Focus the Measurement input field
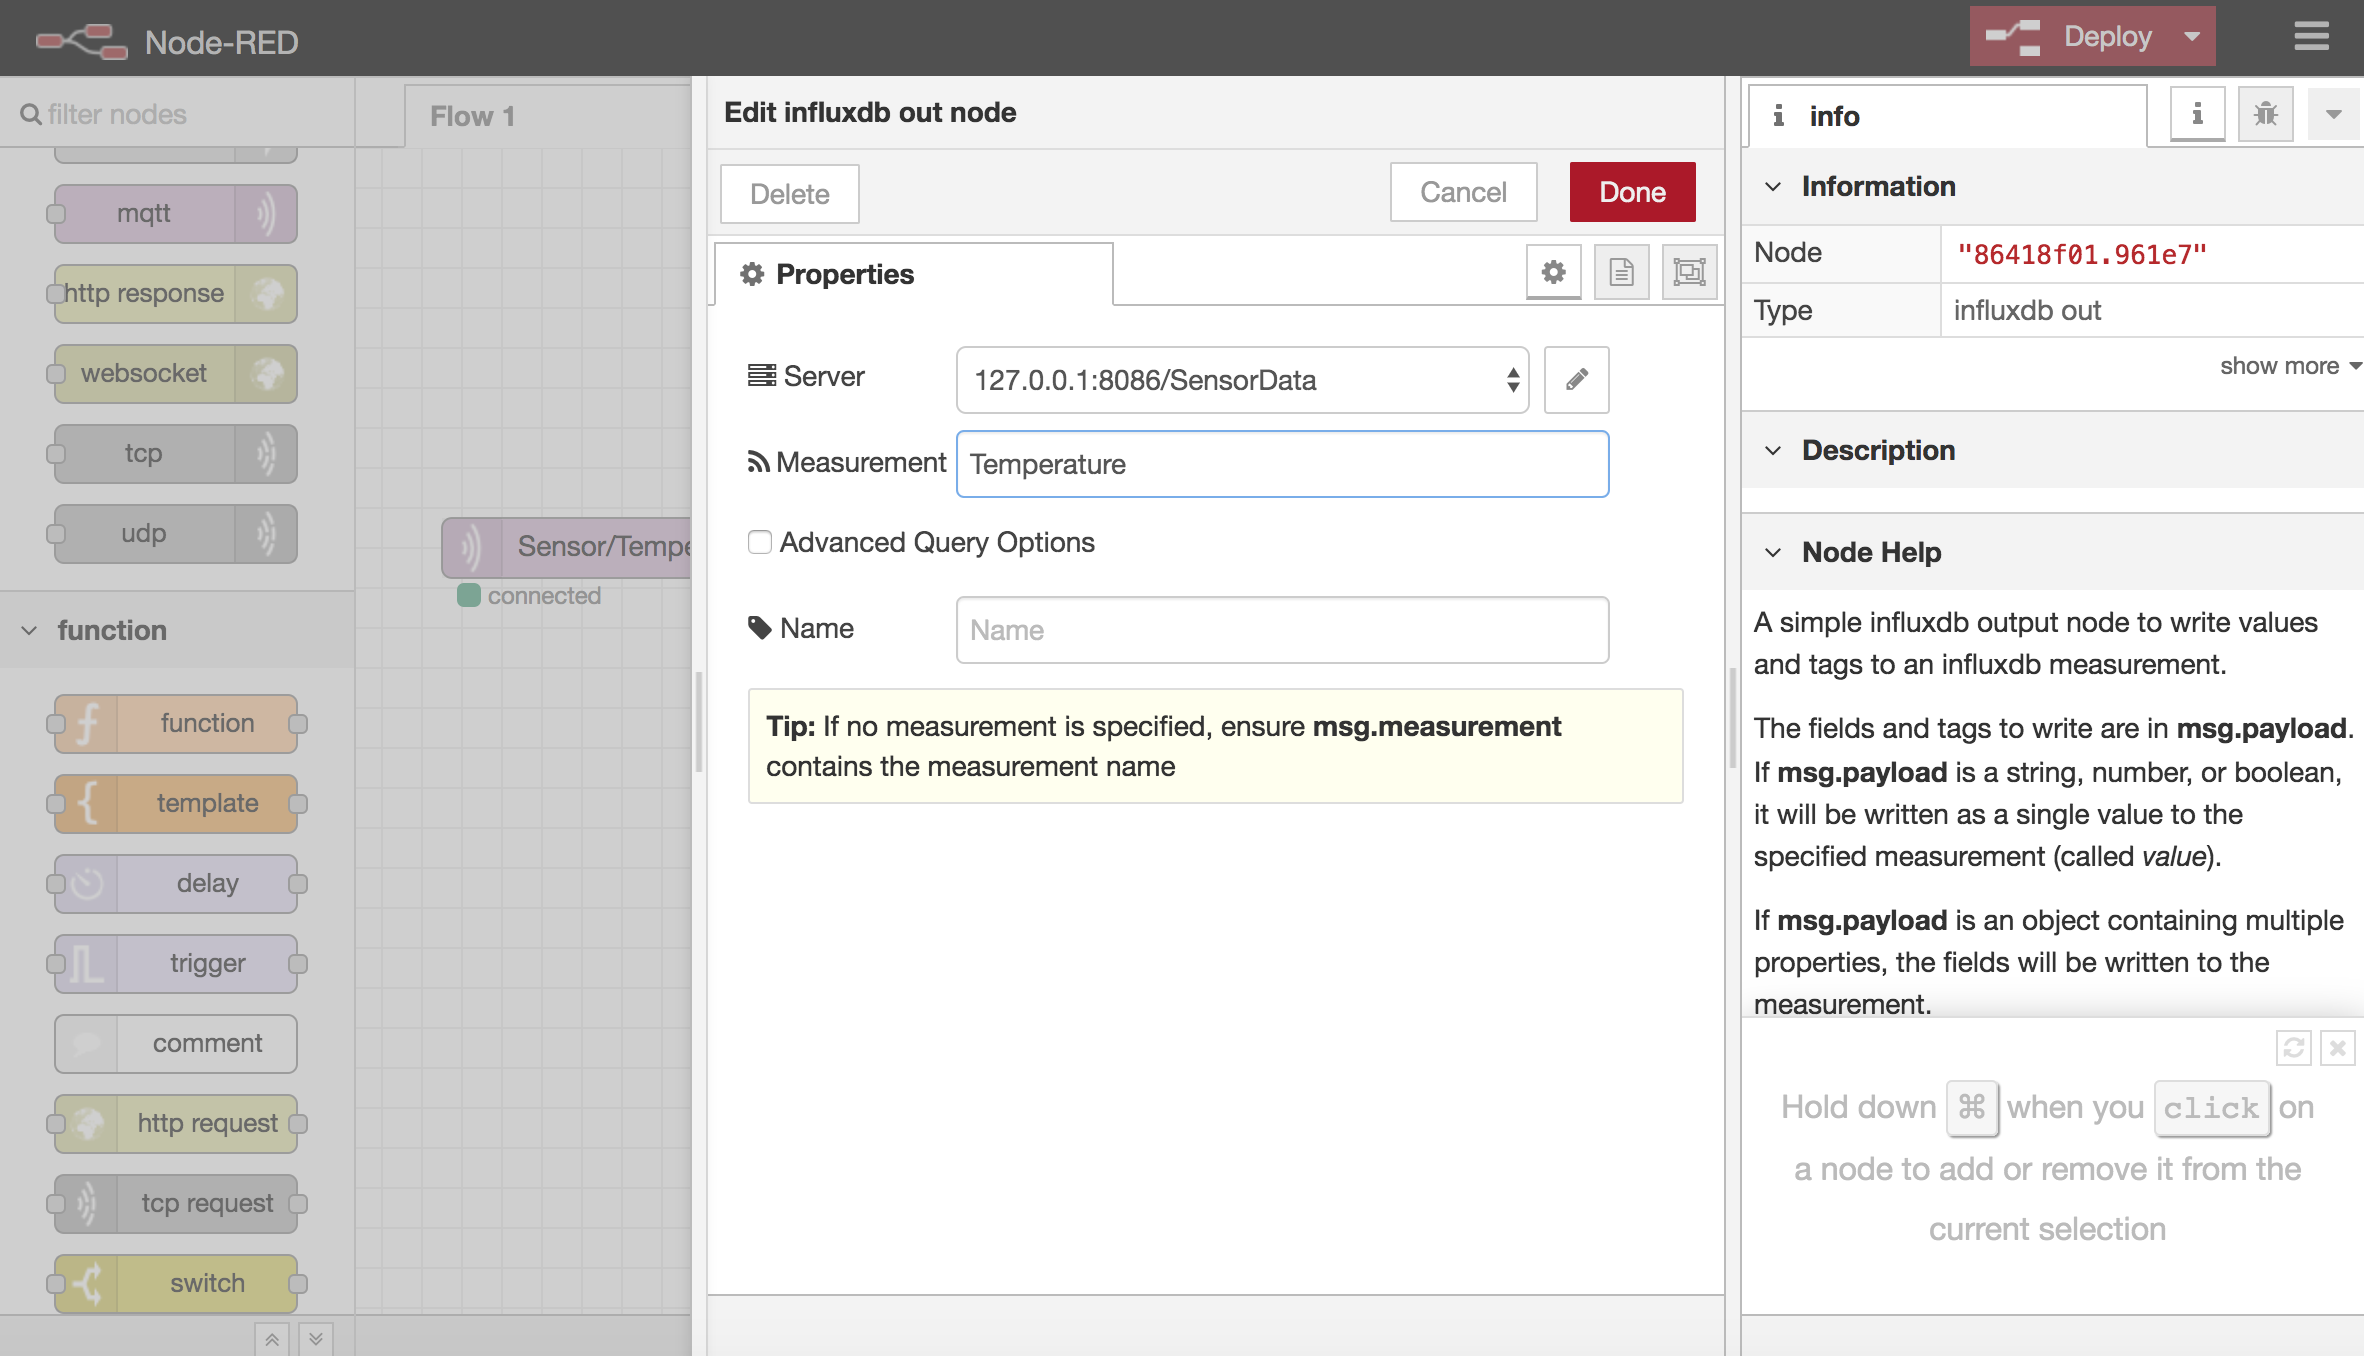 pyautogui.click(x=1282, y=464)
